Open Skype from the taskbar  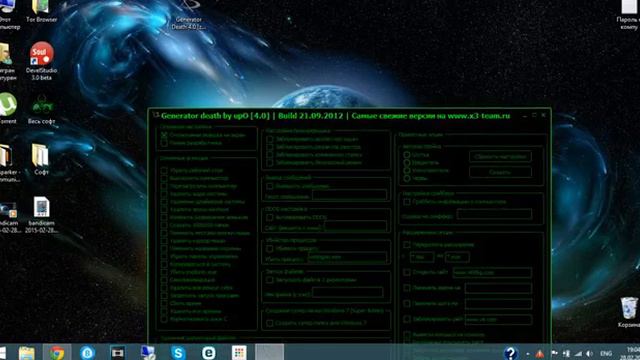click(178, 353)
